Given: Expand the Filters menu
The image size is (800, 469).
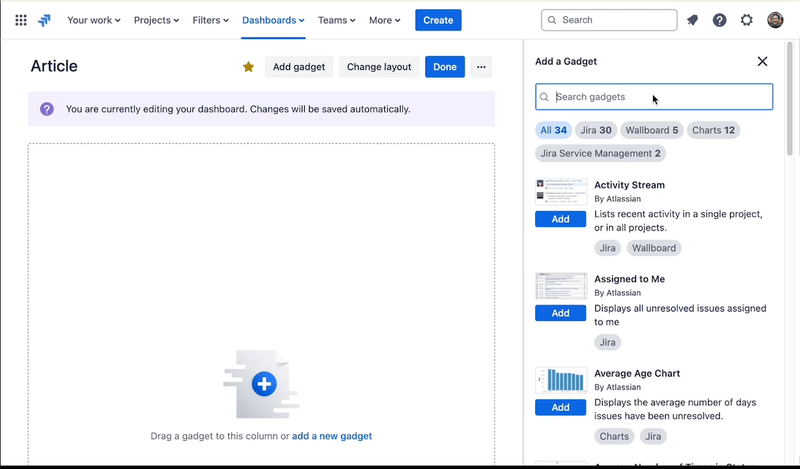Looking at the screenshot, I should (210, 20).
